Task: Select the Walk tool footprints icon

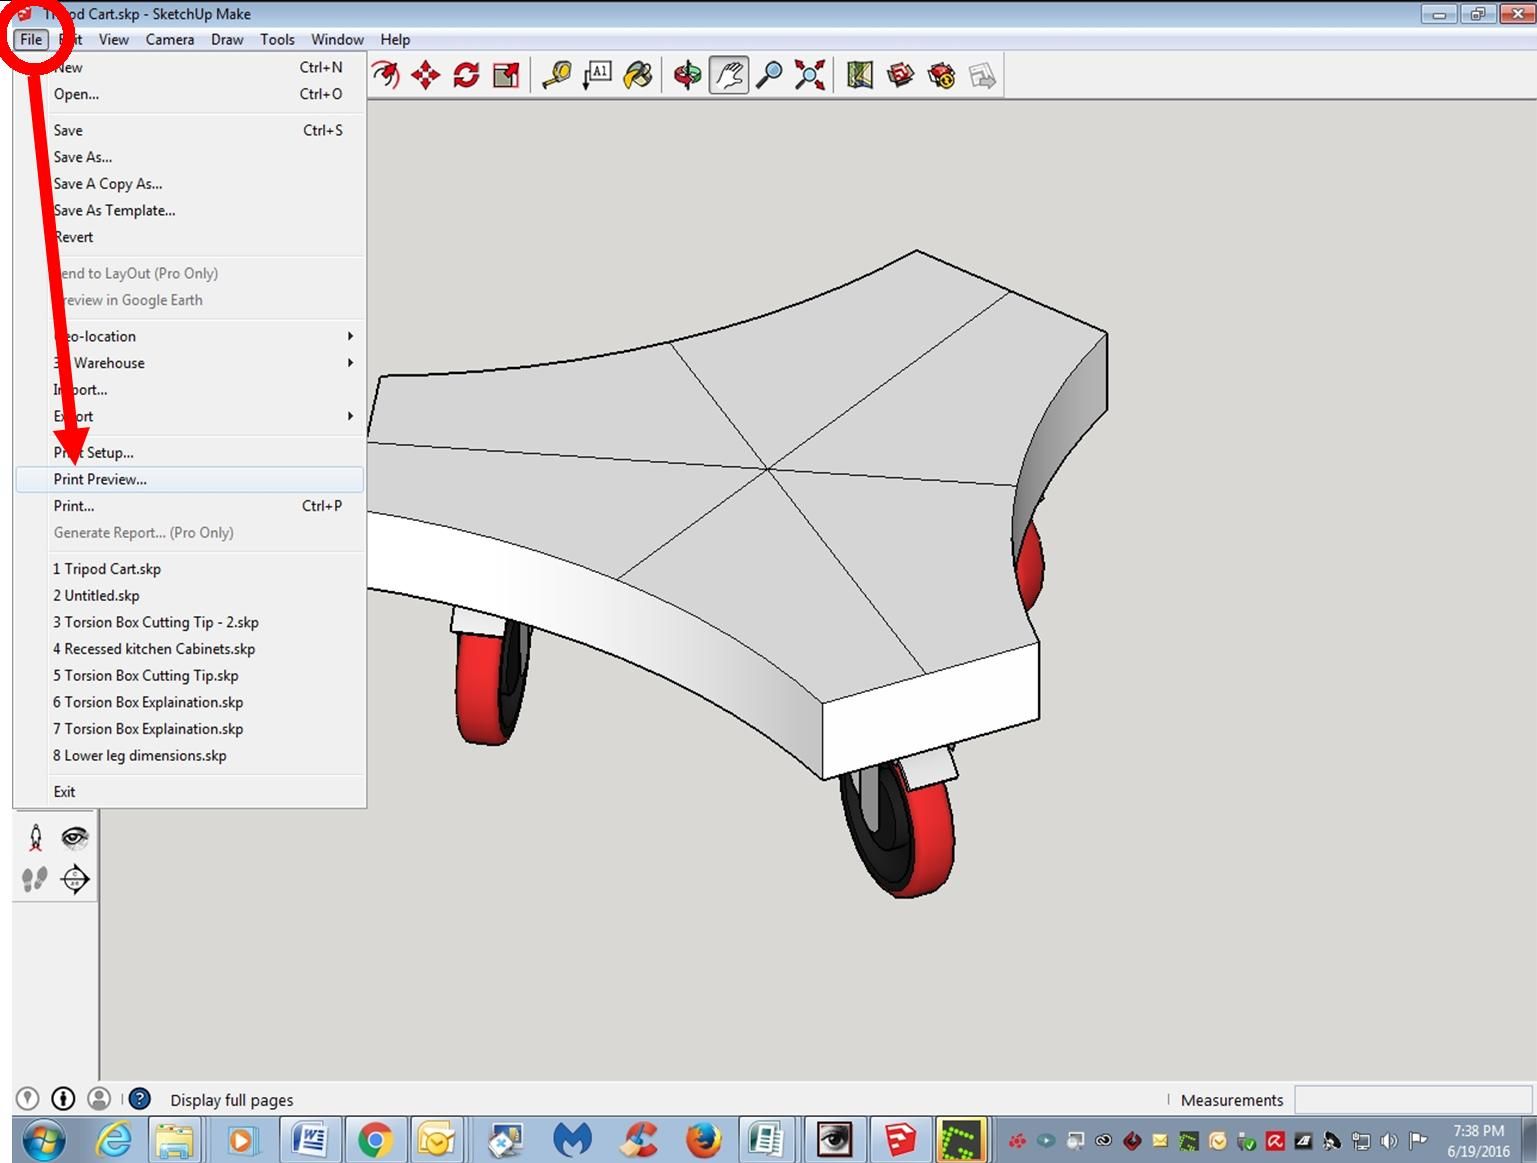Action: (x=34, y=878)
